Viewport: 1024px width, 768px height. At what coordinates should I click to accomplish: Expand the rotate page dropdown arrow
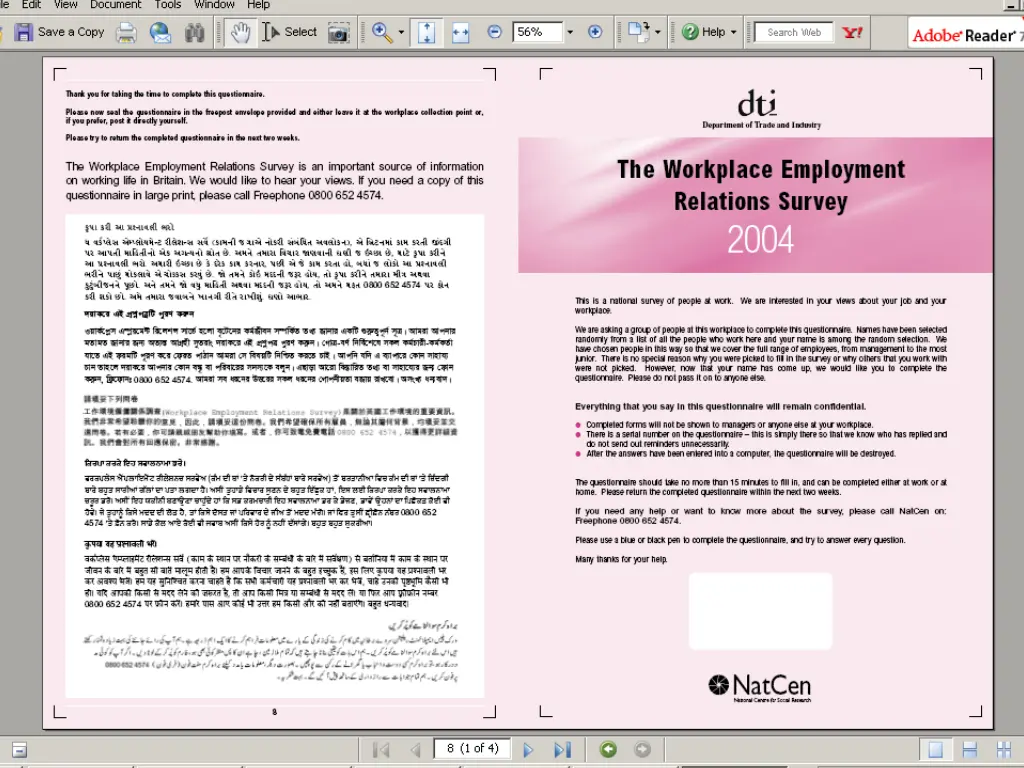[x=658, y=32]
